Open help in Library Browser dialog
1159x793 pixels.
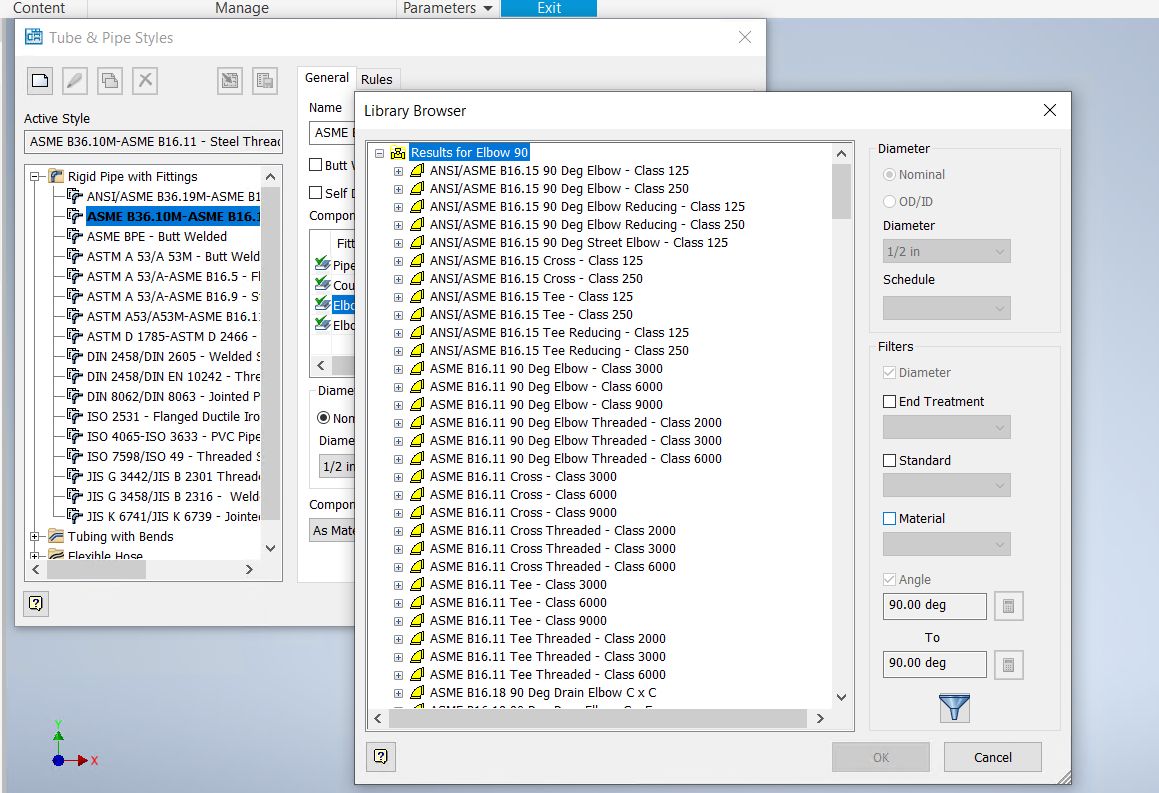click(381, 756)
